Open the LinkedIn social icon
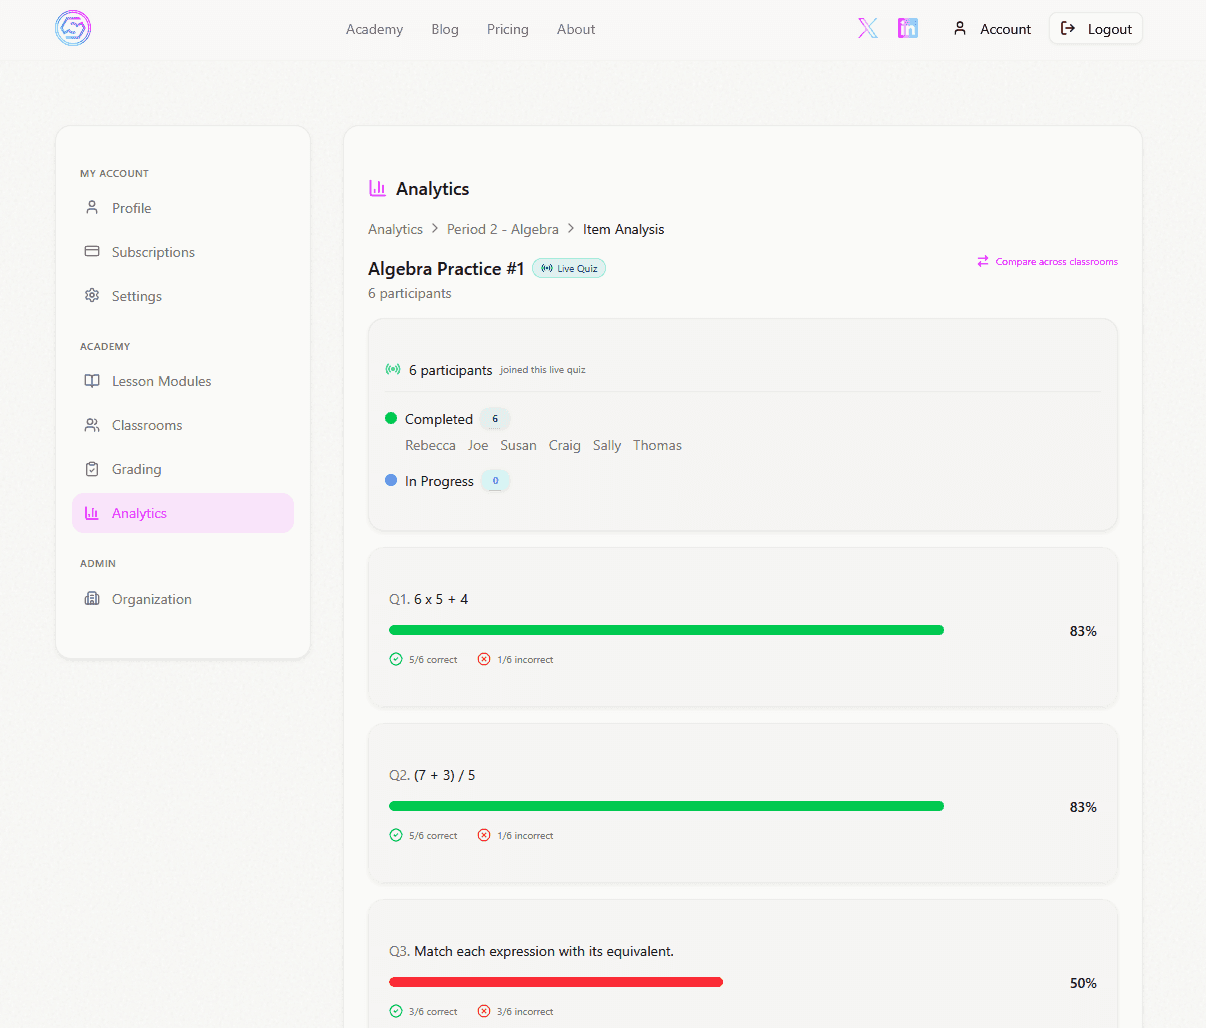 pyautogui.click(x=908, y=28)
